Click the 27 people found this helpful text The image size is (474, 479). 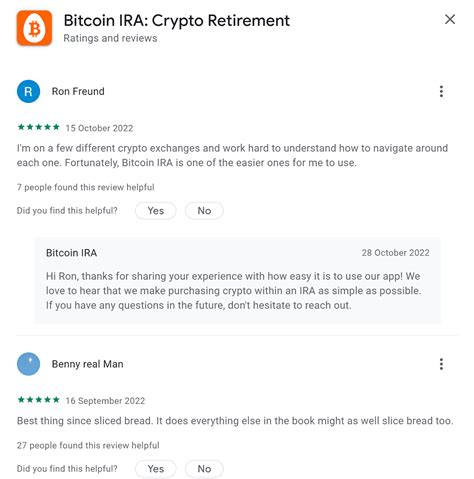pos(88,445)
